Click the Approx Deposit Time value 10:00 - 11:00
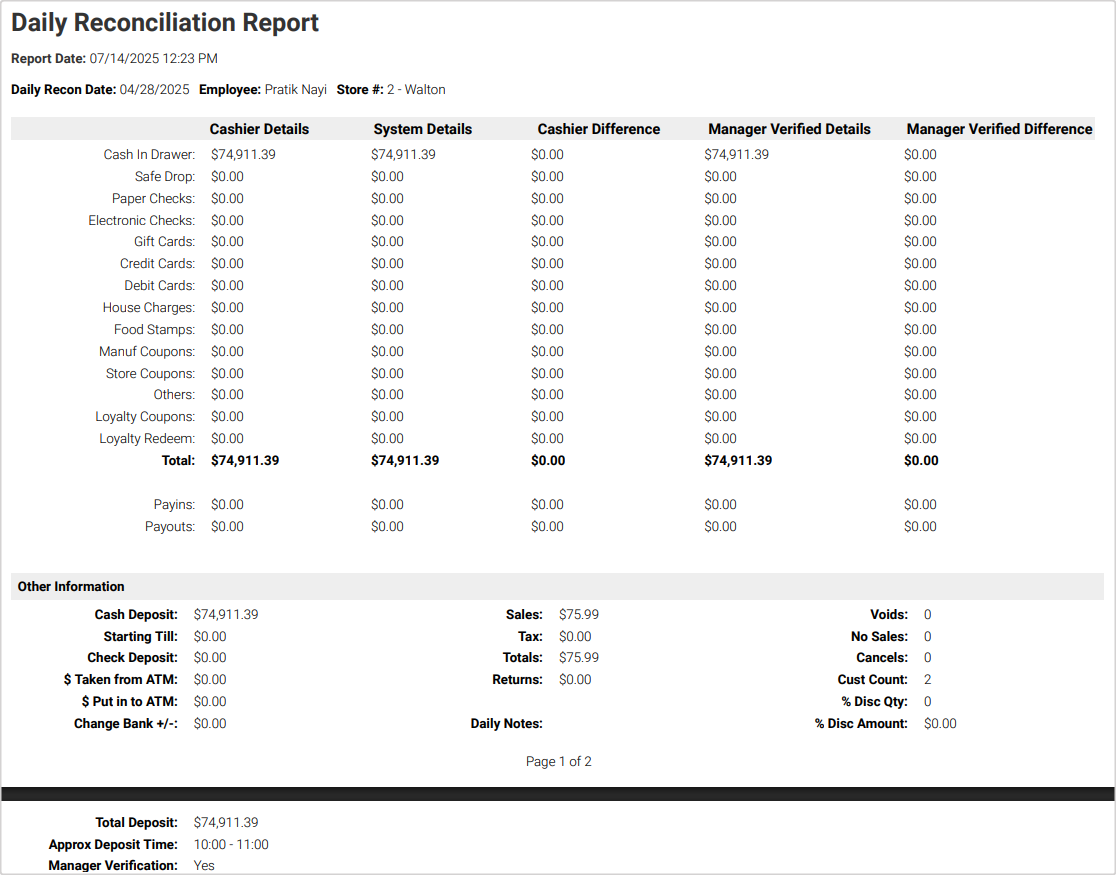The image size is (1116, 875). pyautogui.click(x=231, y=845)
